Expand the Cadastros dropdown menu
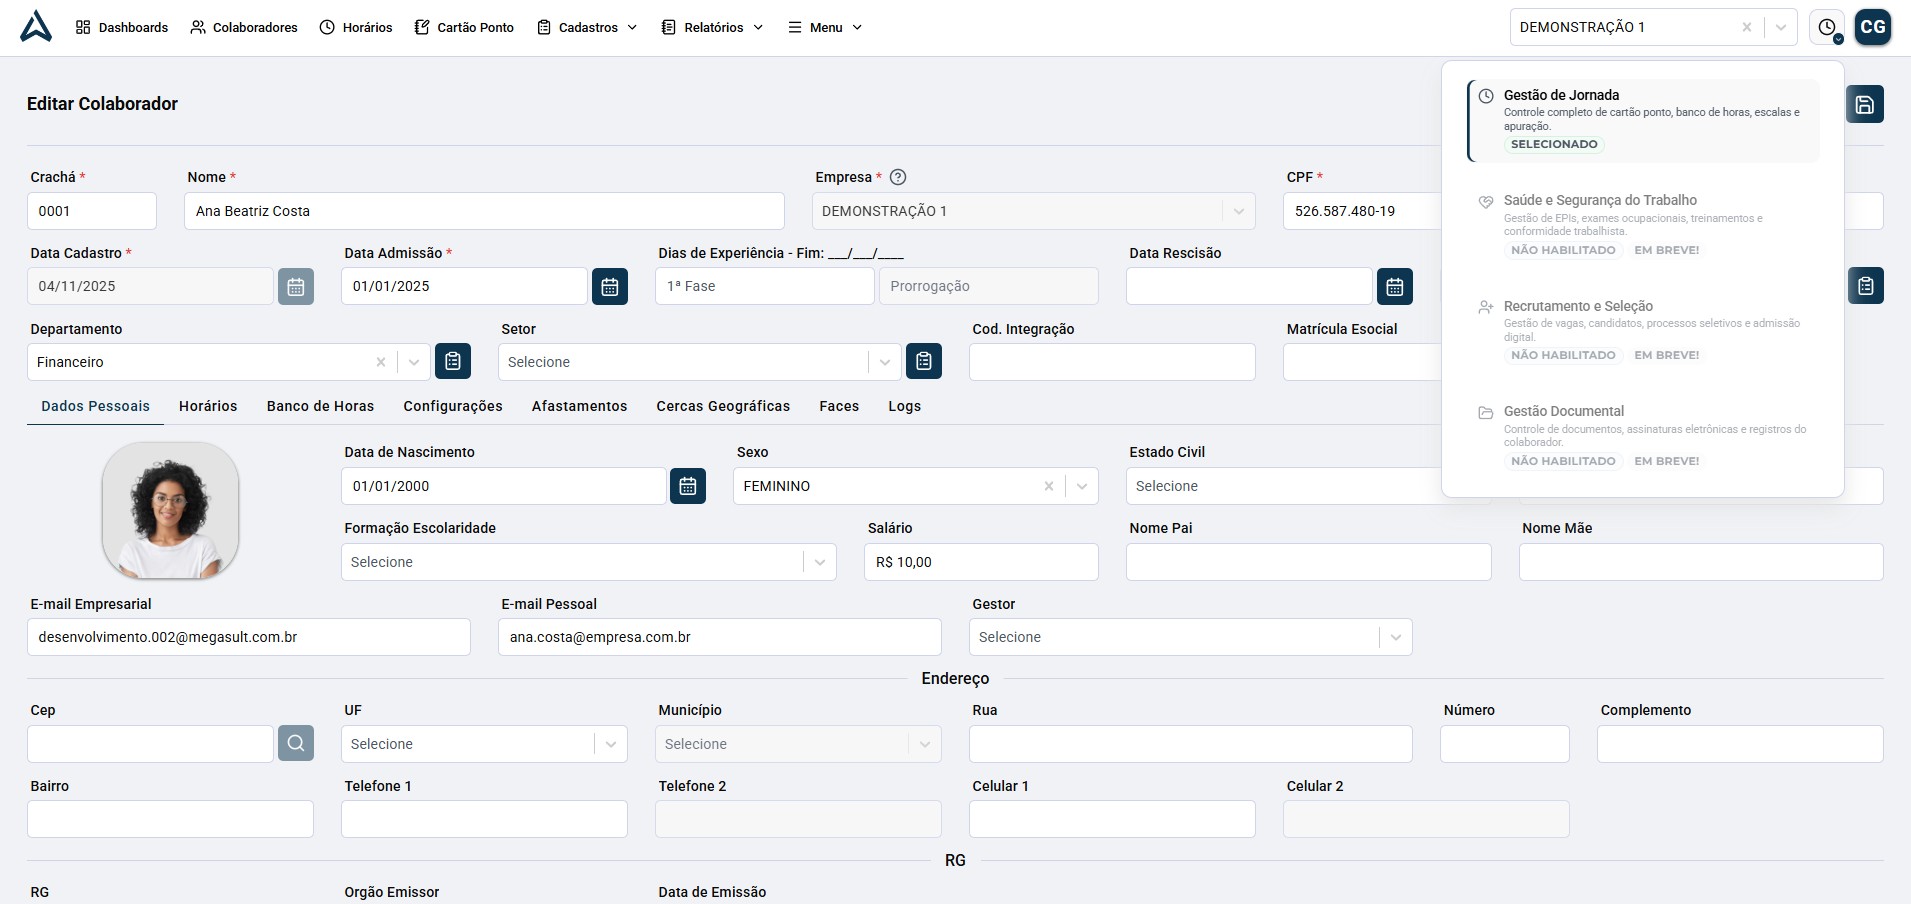1911x904 pixels. click(587, 27)
